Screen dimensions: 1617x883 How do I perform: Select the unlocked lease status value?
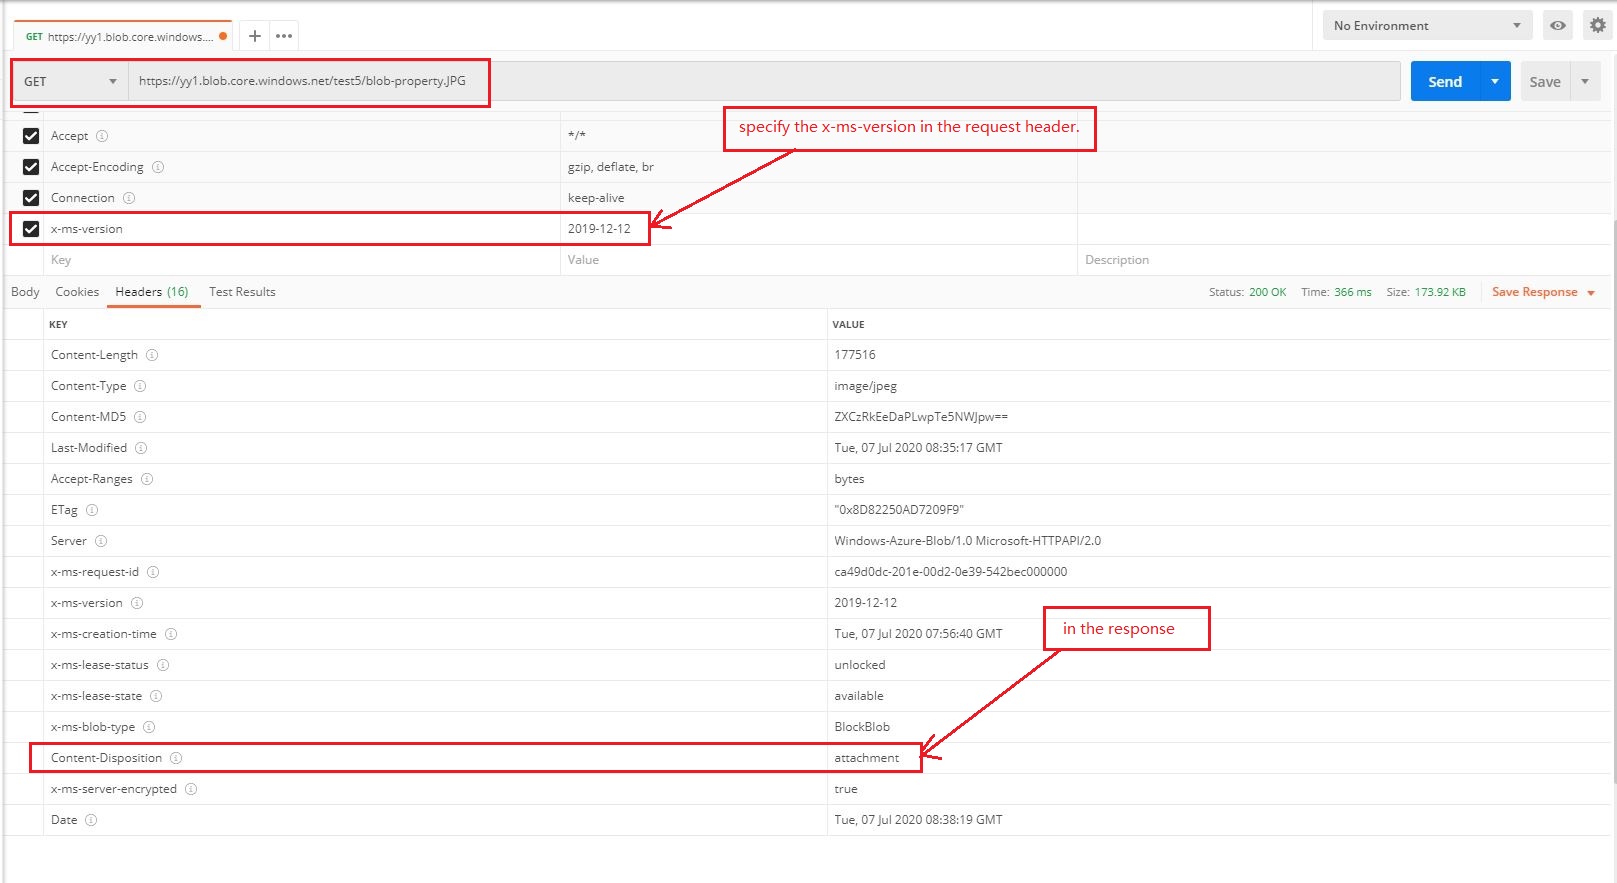click(860, 665)
